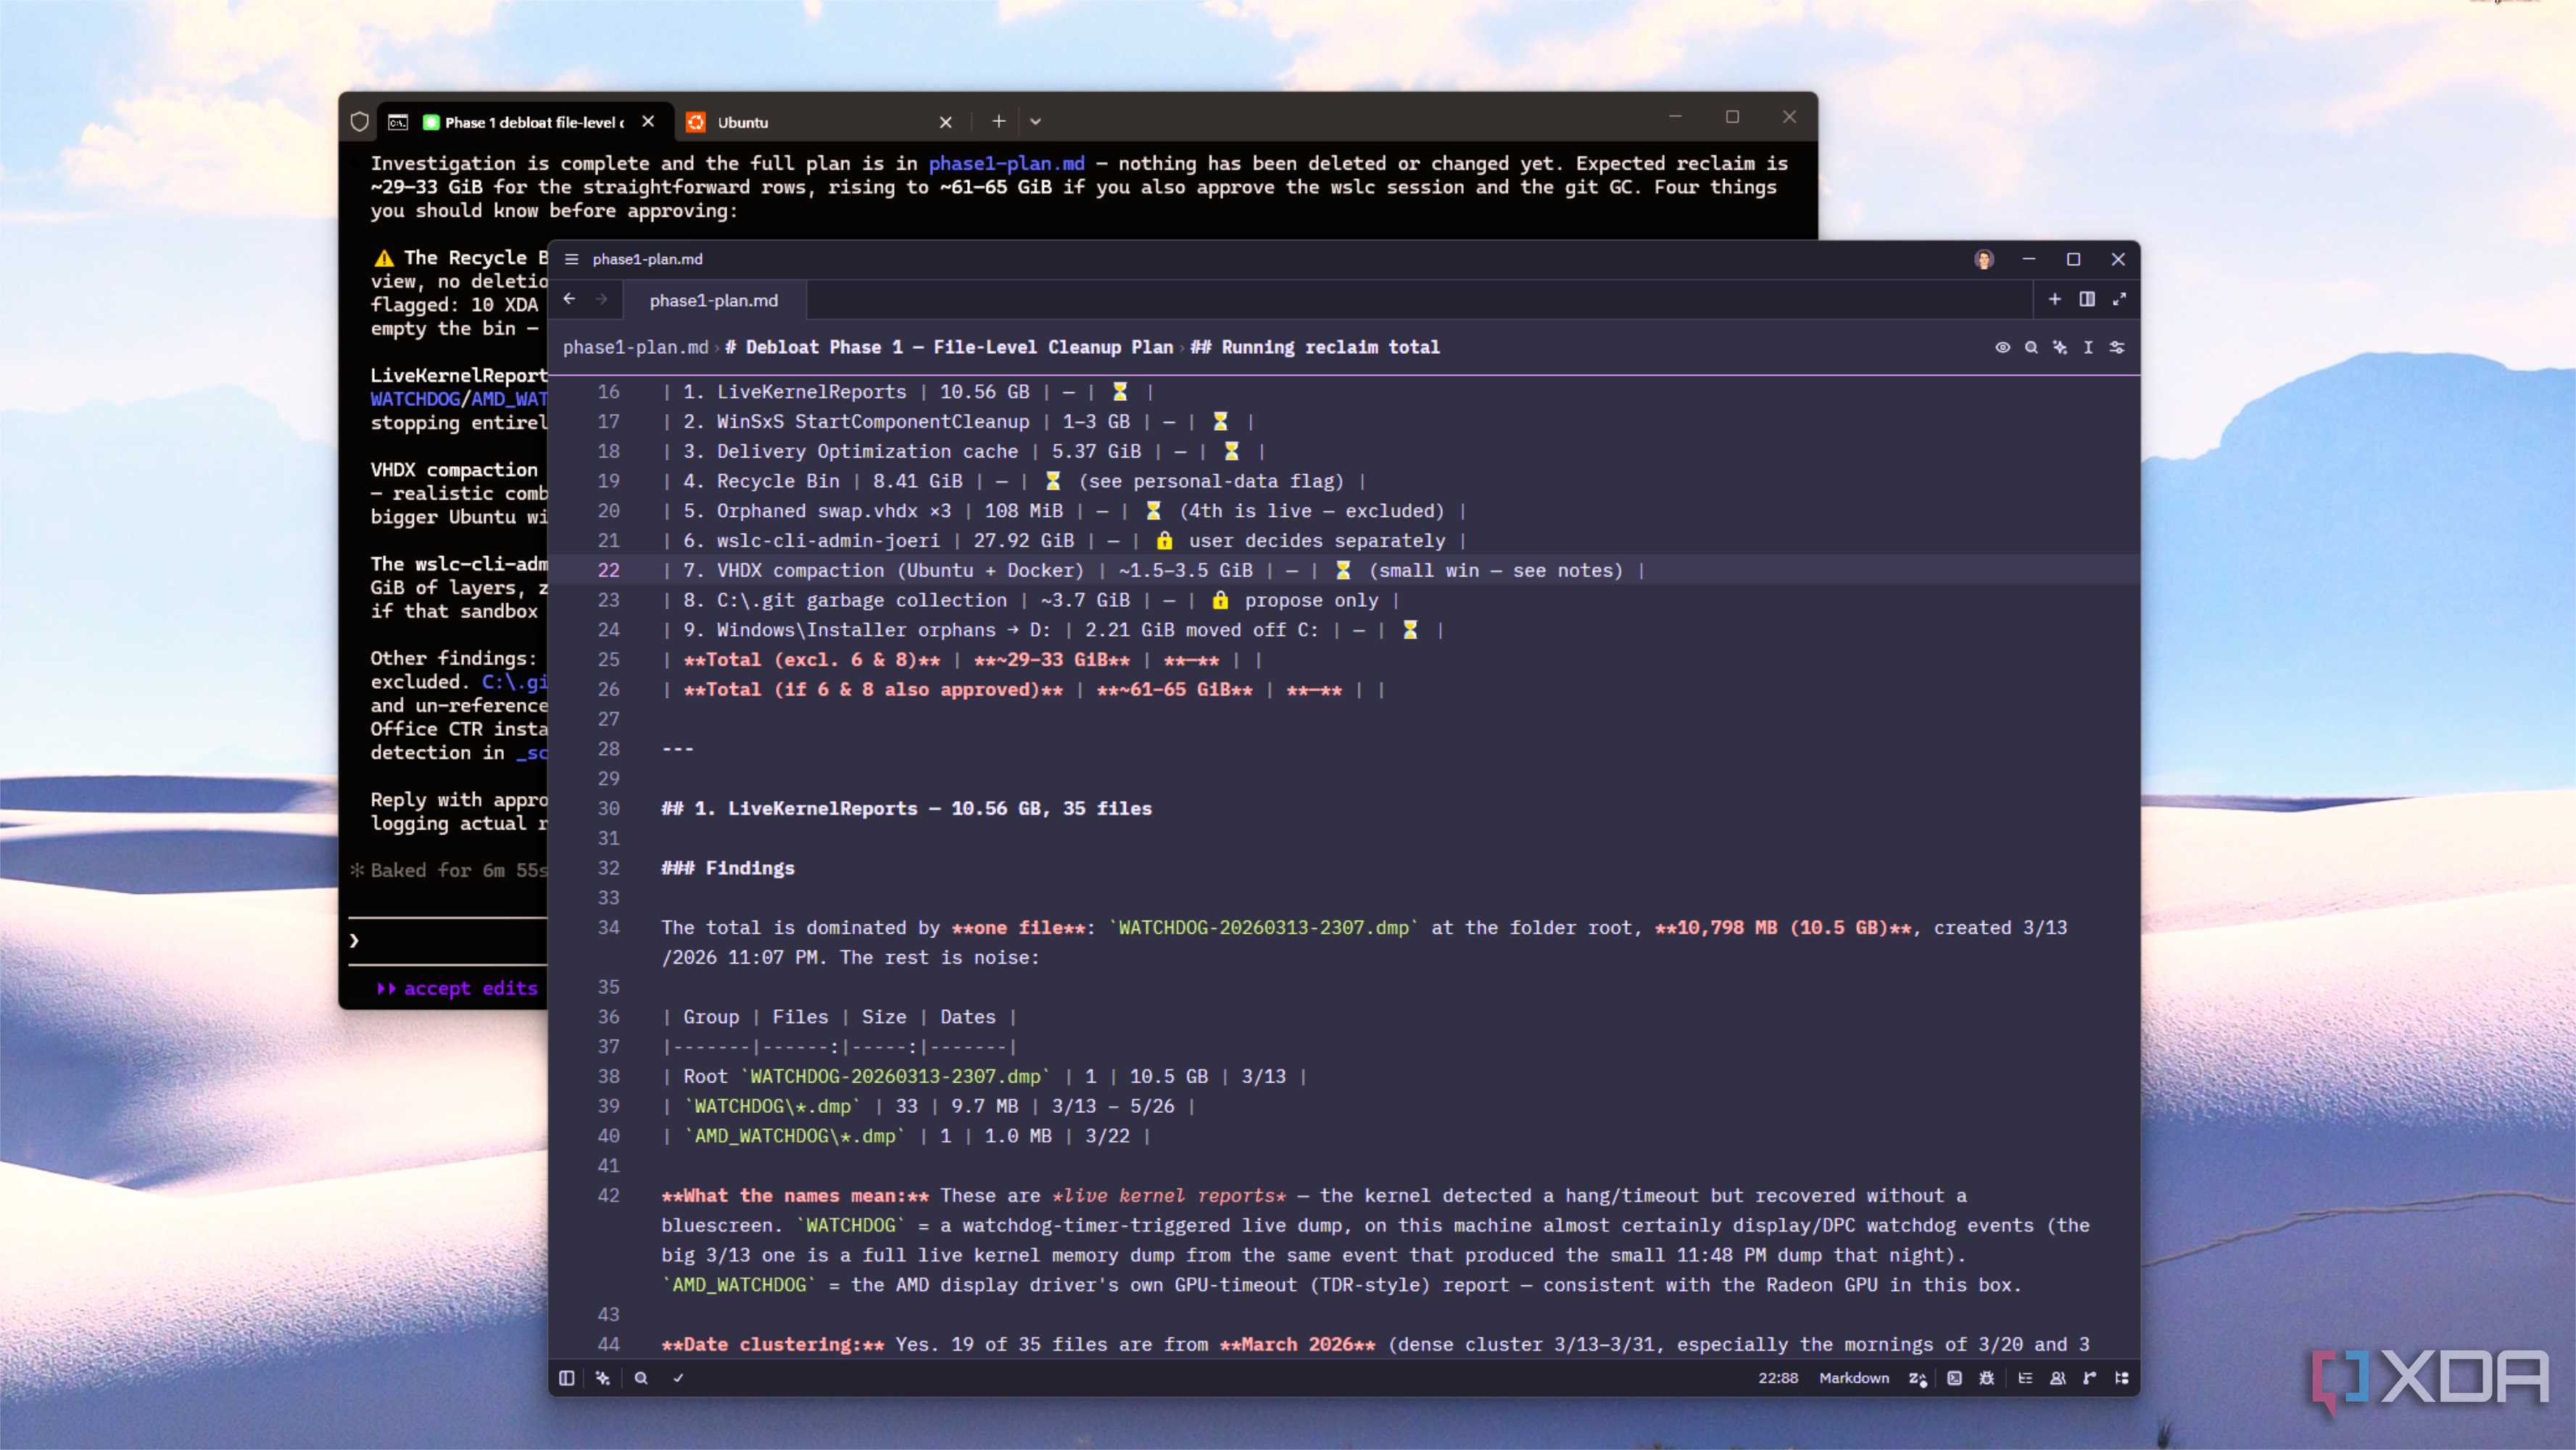The height and width of the screenshot is (1450, 2576).
Task: Click accept edits mode indicator in terminal
Action: click(458, 988)
